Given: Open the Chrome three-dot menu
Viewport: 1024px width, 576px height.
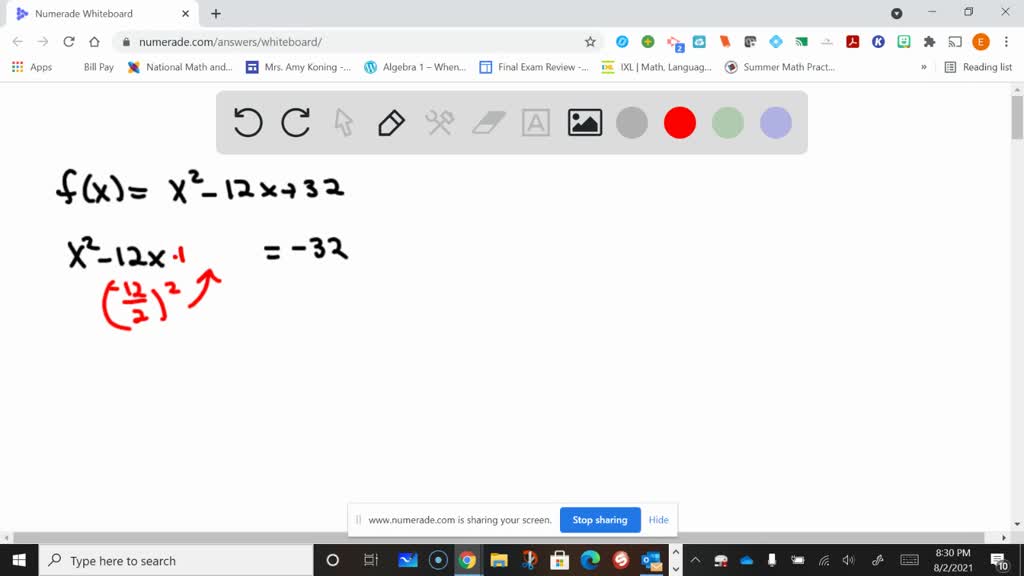Looking at the screenshot, I should click(x=1006, y=42).
